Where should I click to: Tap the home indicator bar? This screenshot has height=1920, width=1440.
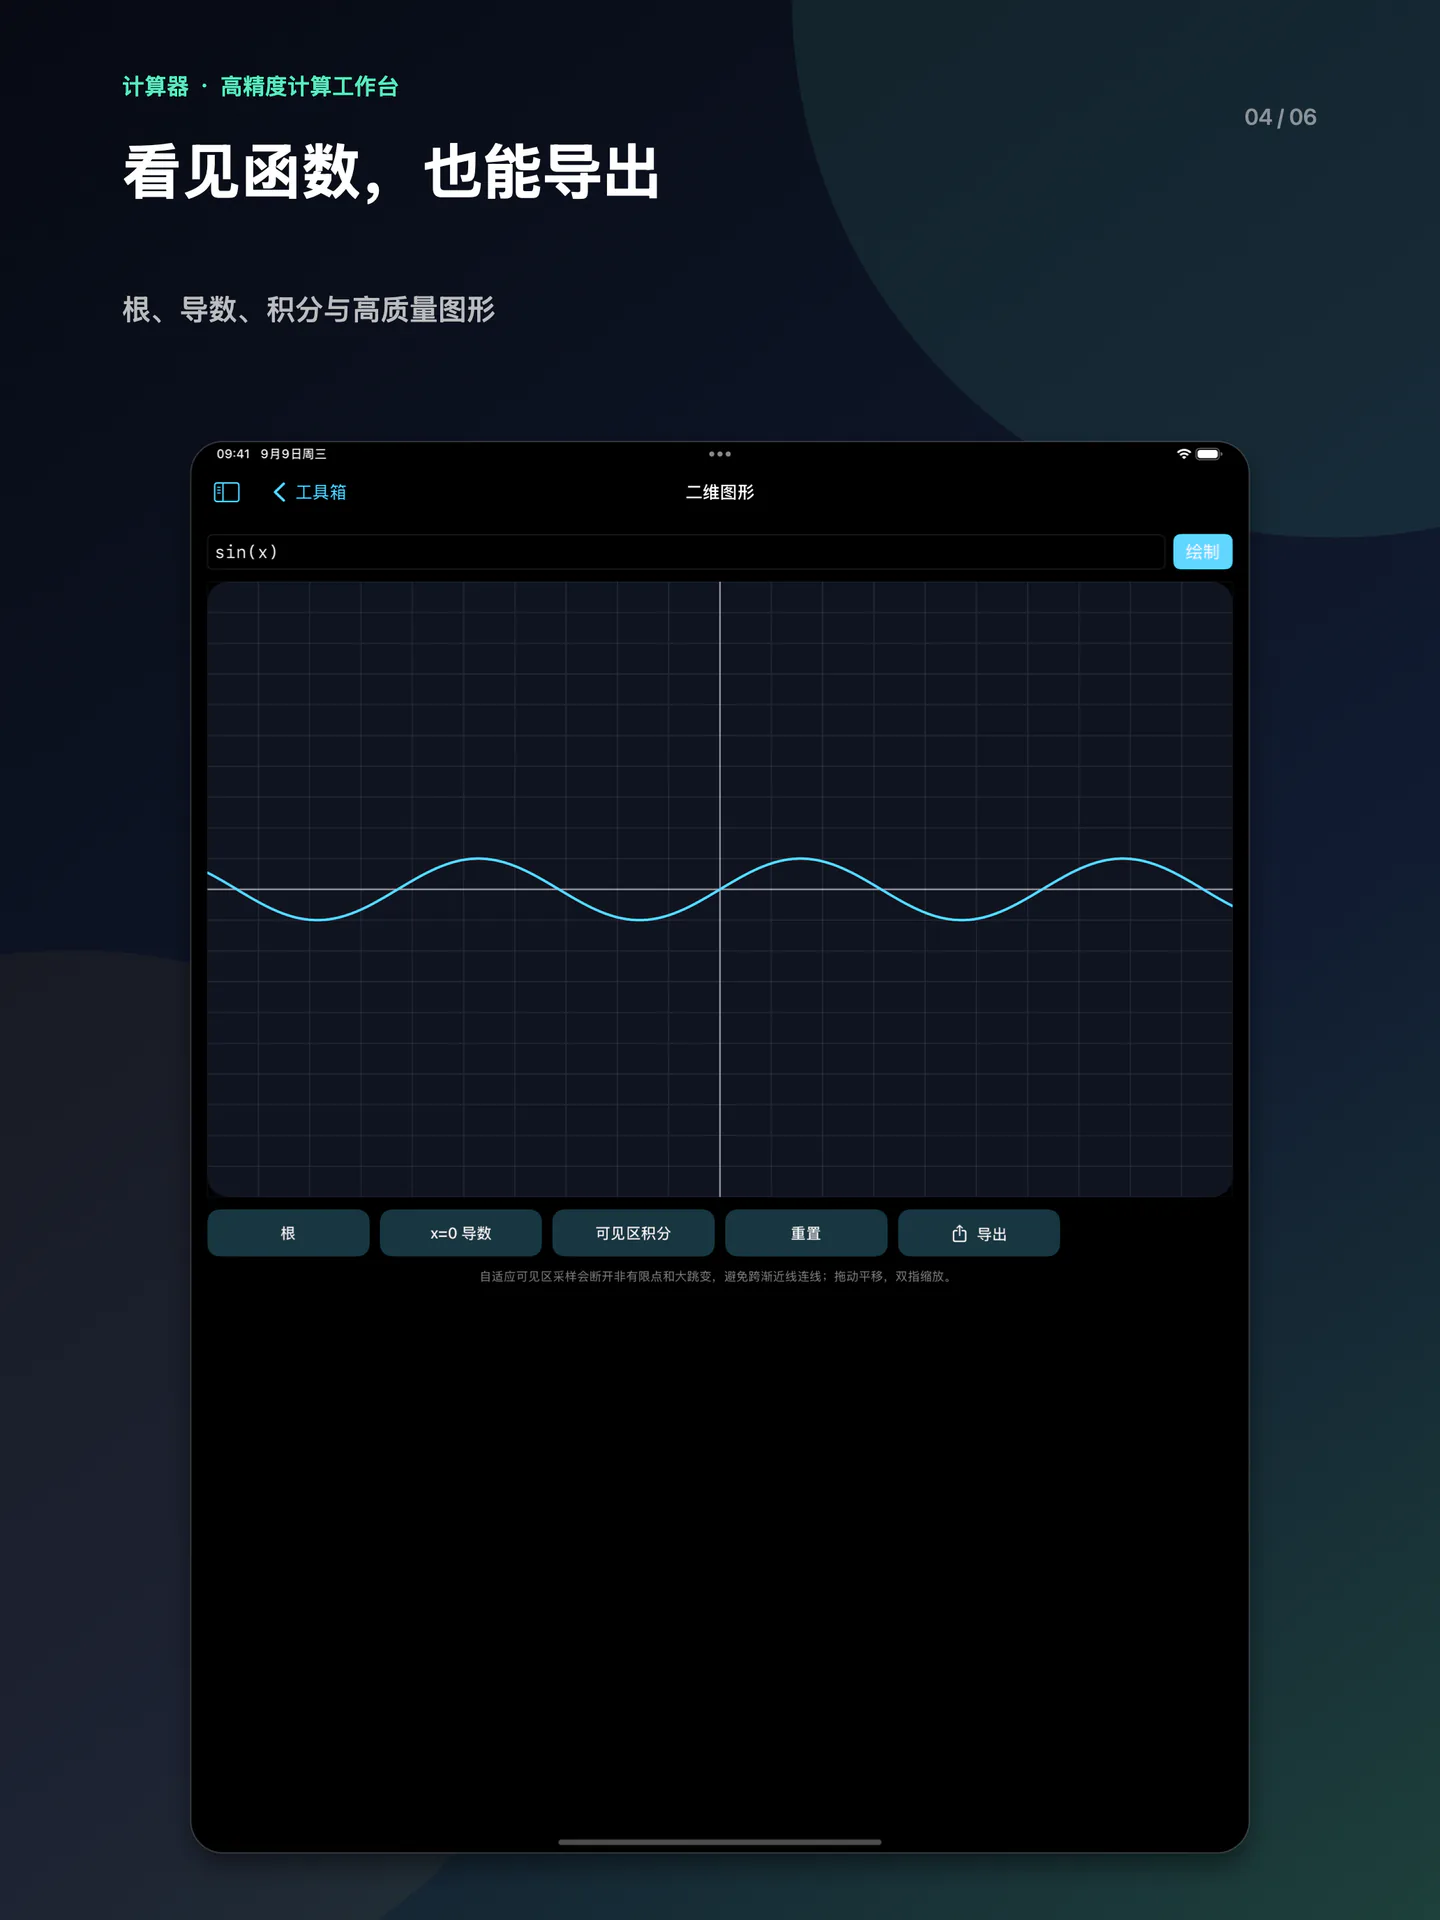[x=720, y=1841]
